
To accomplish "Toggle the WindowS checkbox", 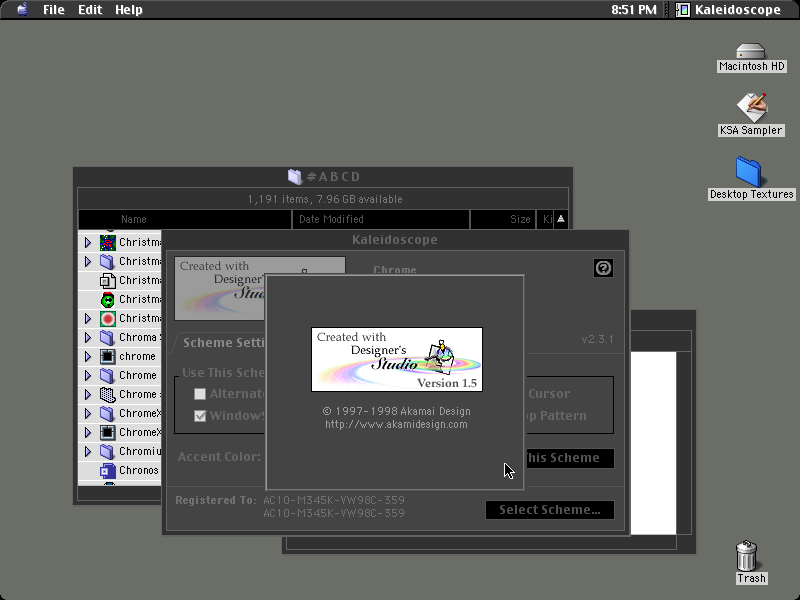I will tap(200, 416).
